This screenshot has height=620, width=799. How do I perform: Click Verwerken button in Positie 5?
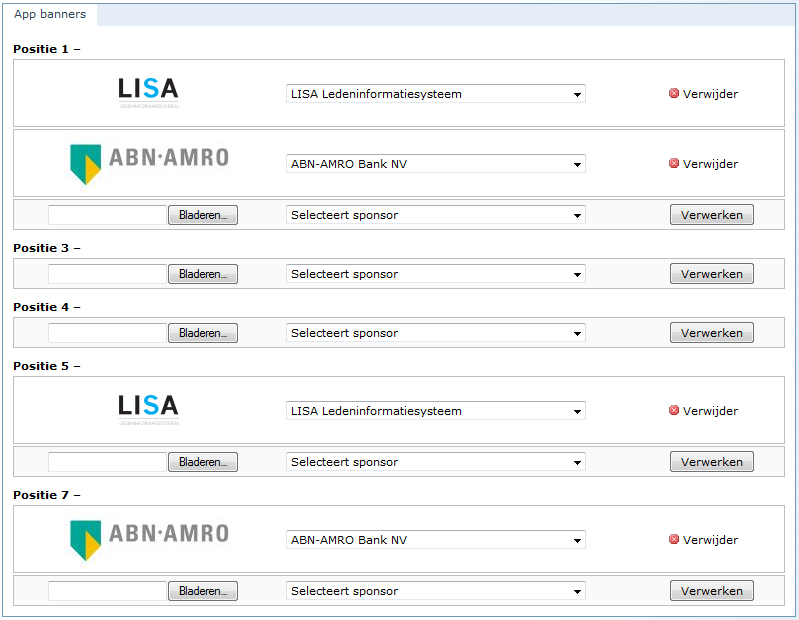[711, 462]
